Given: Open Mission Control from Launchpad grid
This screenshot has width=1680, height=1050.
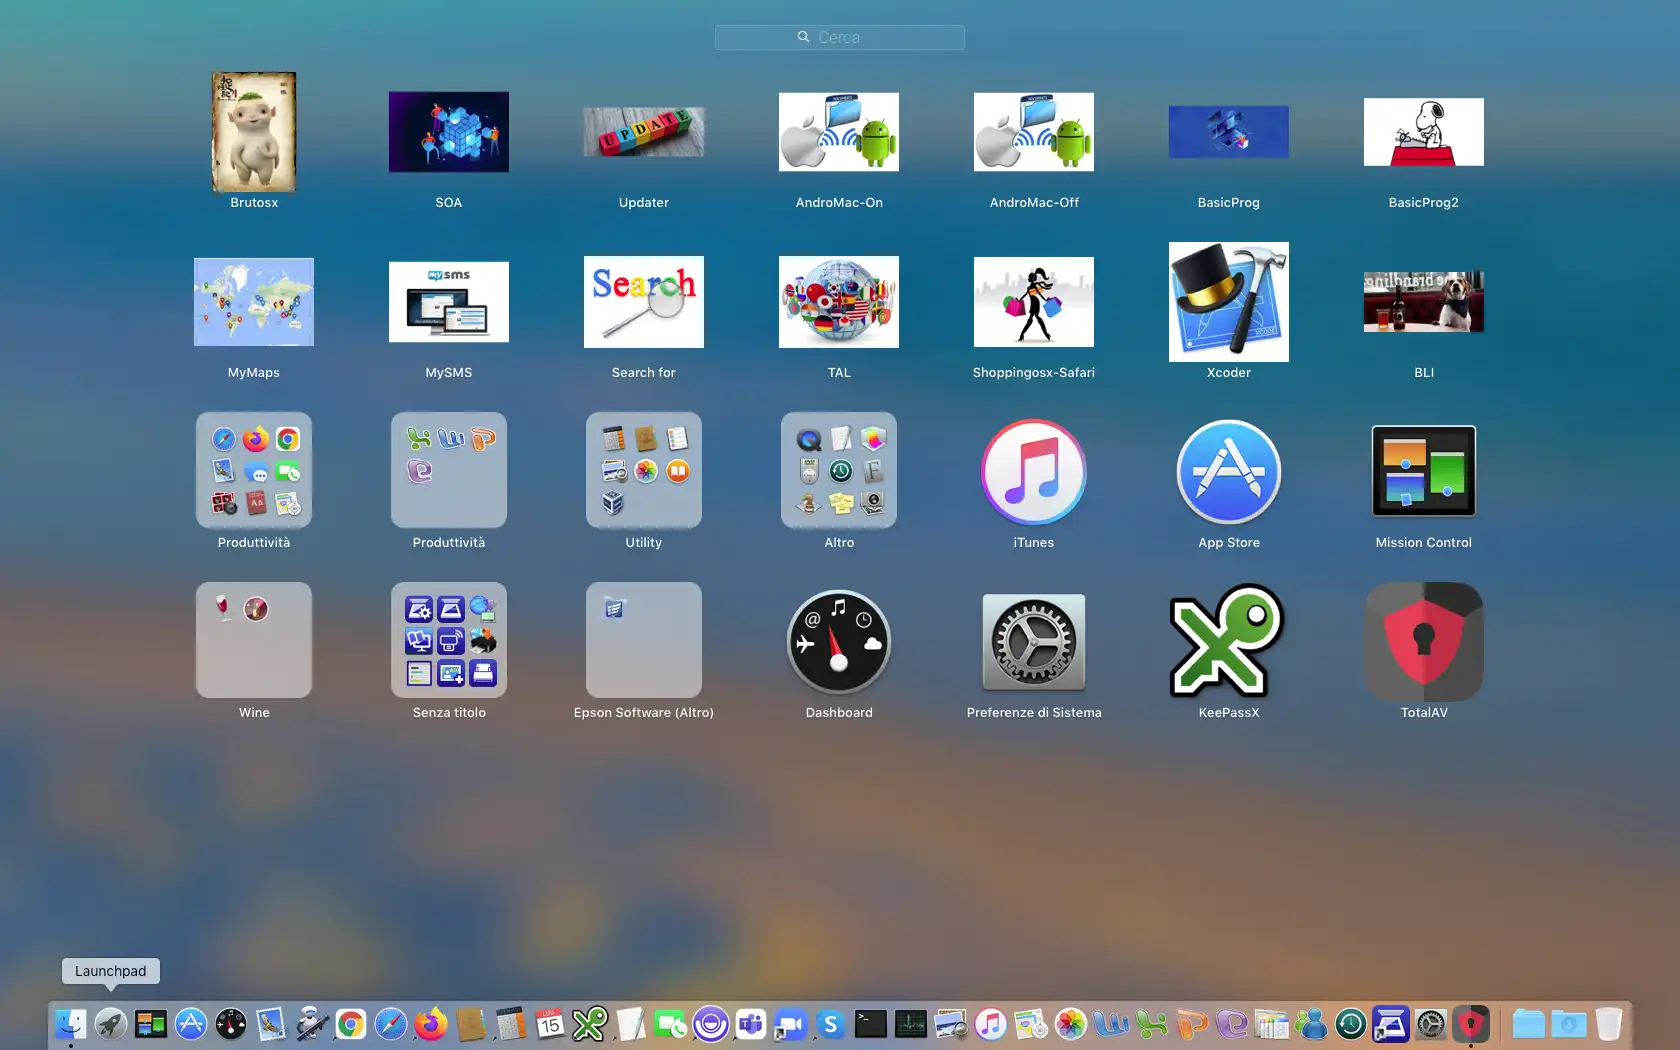Looking at the screenshot, I should click(x=1424, y=471).
